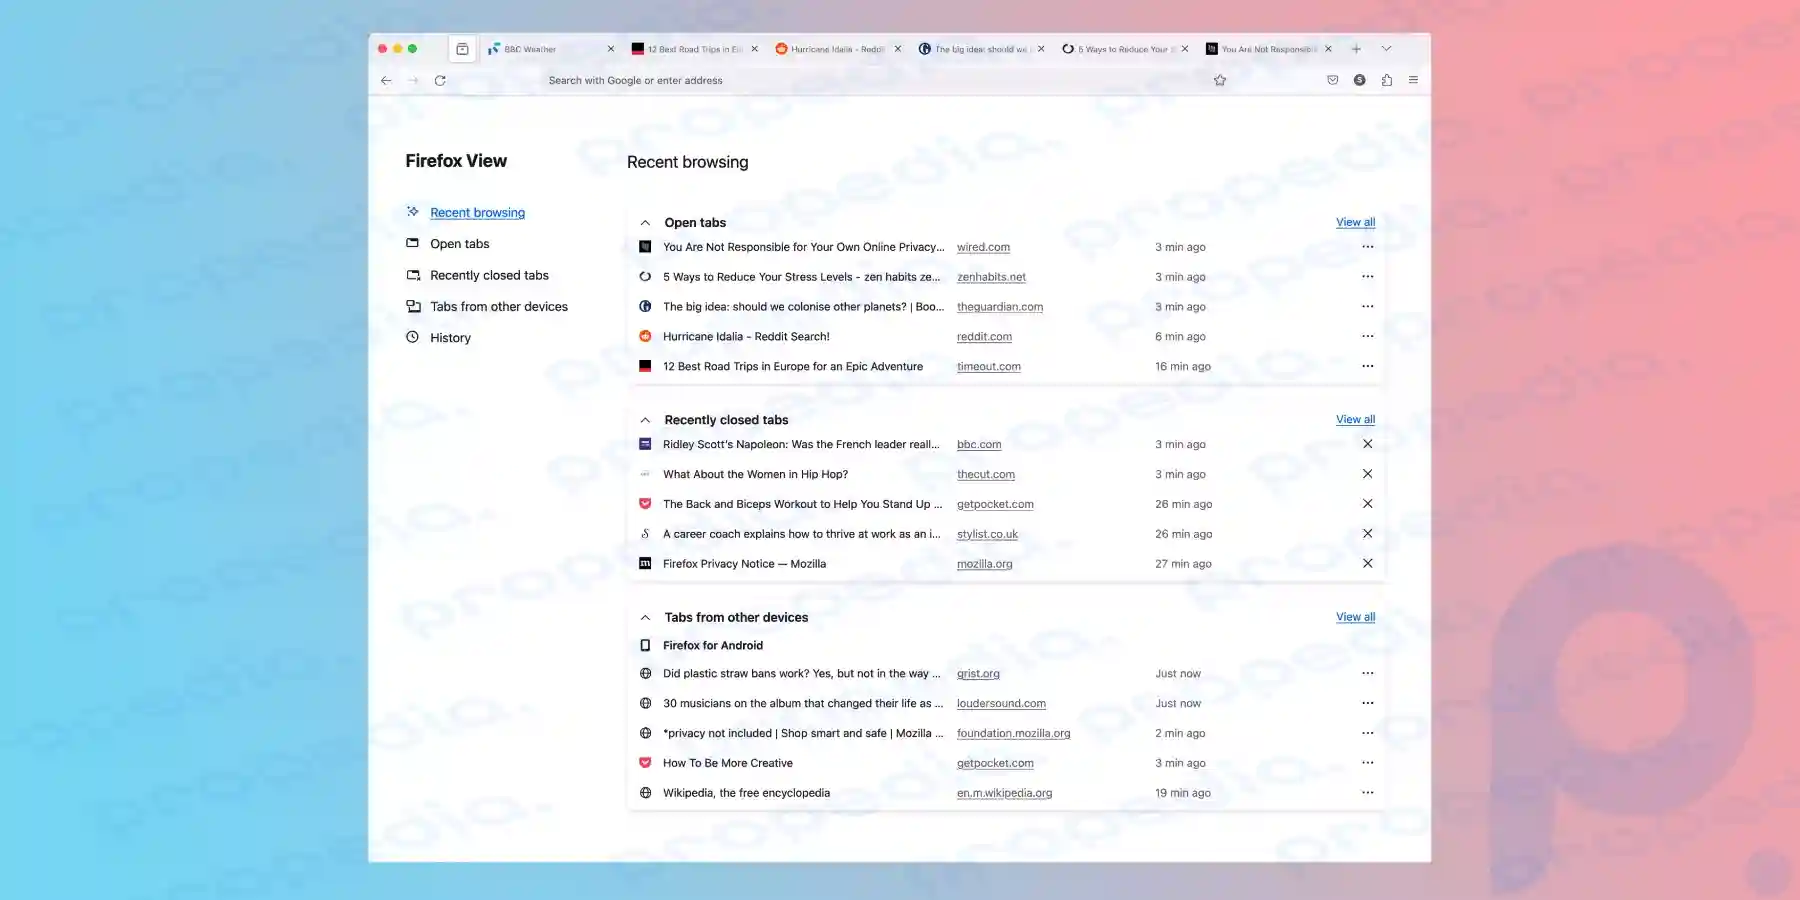Open more options for grist.org row
Screen dimensions: 1800x900
1367,674
